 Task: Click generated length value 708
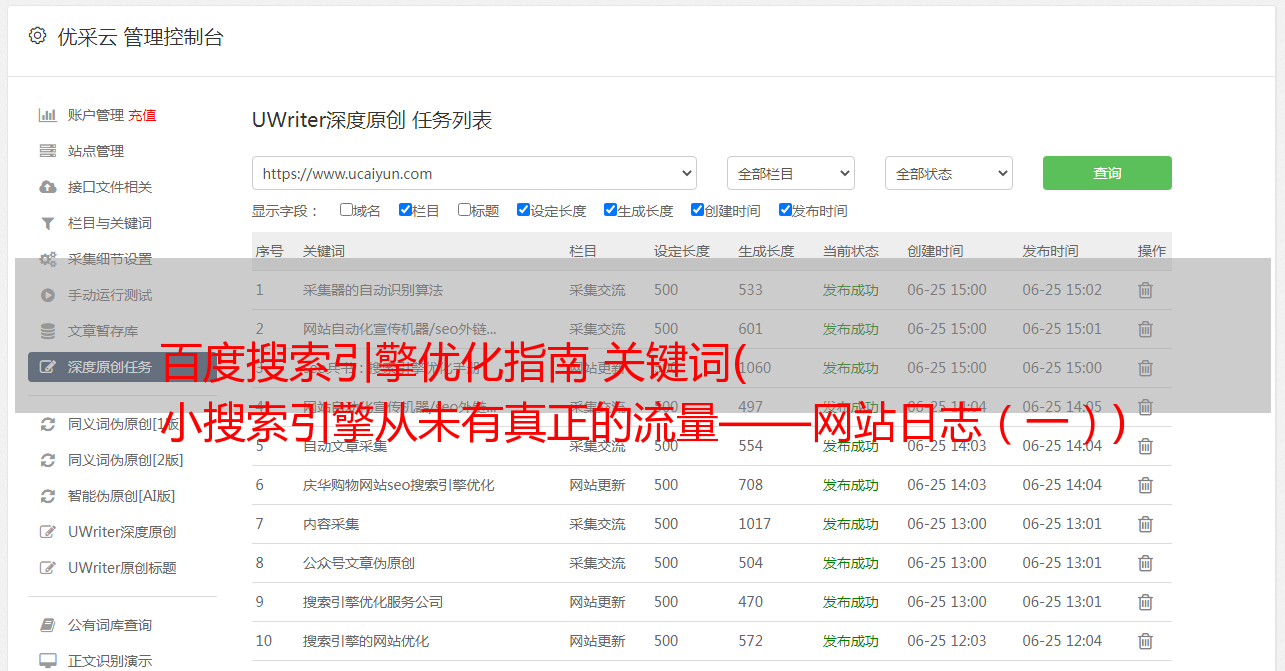pyautogui.click(x=750, y=485)
